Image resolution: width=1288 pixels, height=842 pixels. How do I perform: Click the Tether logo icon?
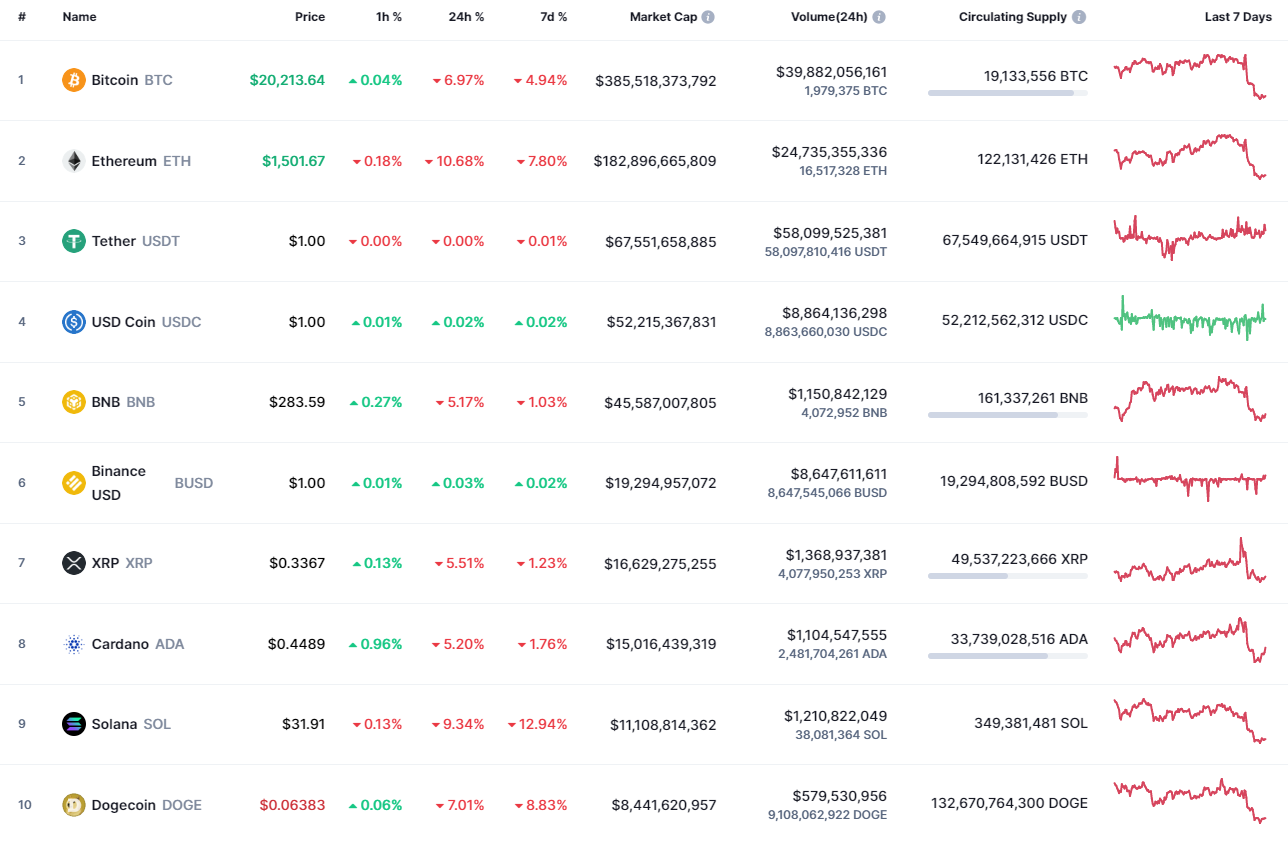(73, 240)
